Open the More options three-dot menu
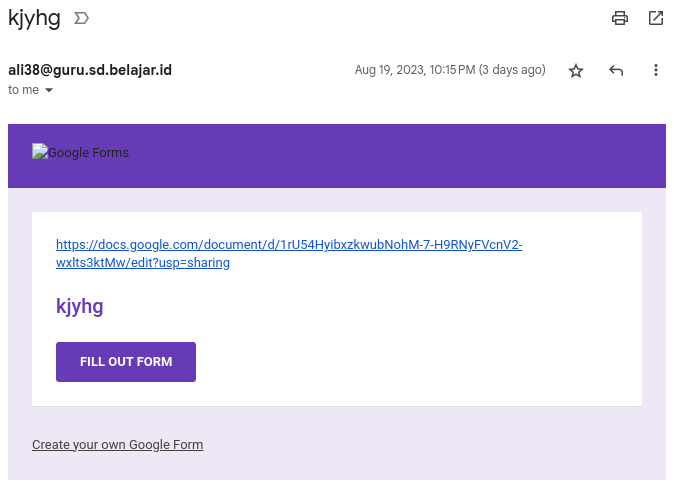 [x=656, y=70]
